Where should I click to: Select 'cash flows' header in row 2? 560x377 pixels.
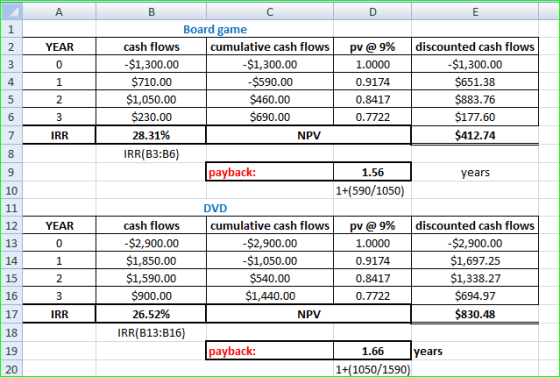151,46
